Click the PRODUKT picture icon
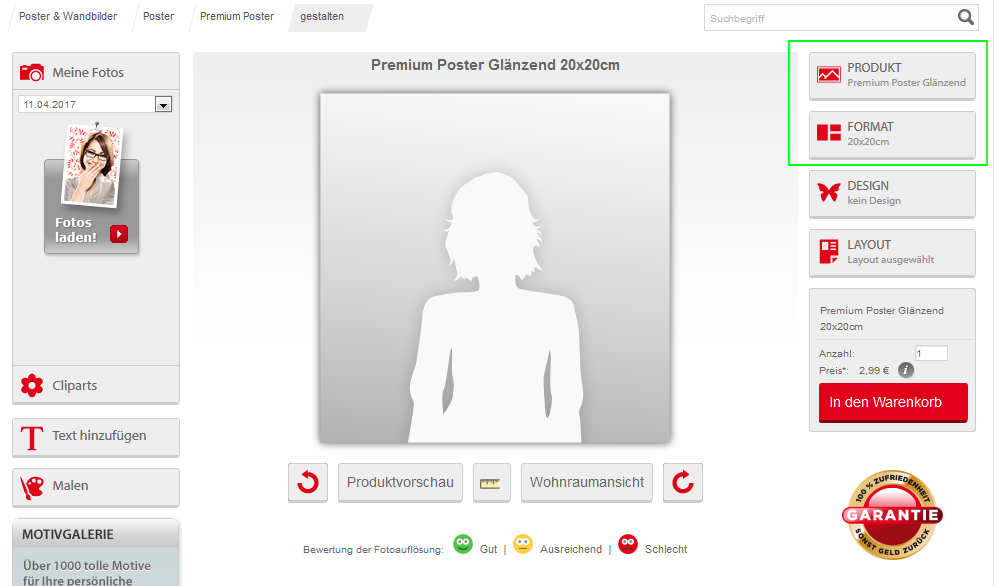The height and width of the screenshot is (586, 994). click(x=829, y=75)
